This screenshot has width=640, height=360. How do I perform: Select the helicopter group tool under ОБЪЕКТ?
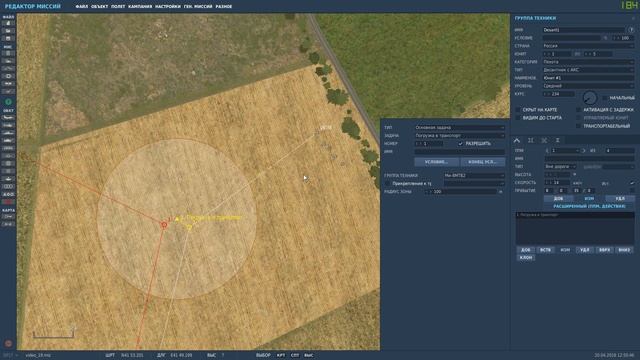(8, 125)
